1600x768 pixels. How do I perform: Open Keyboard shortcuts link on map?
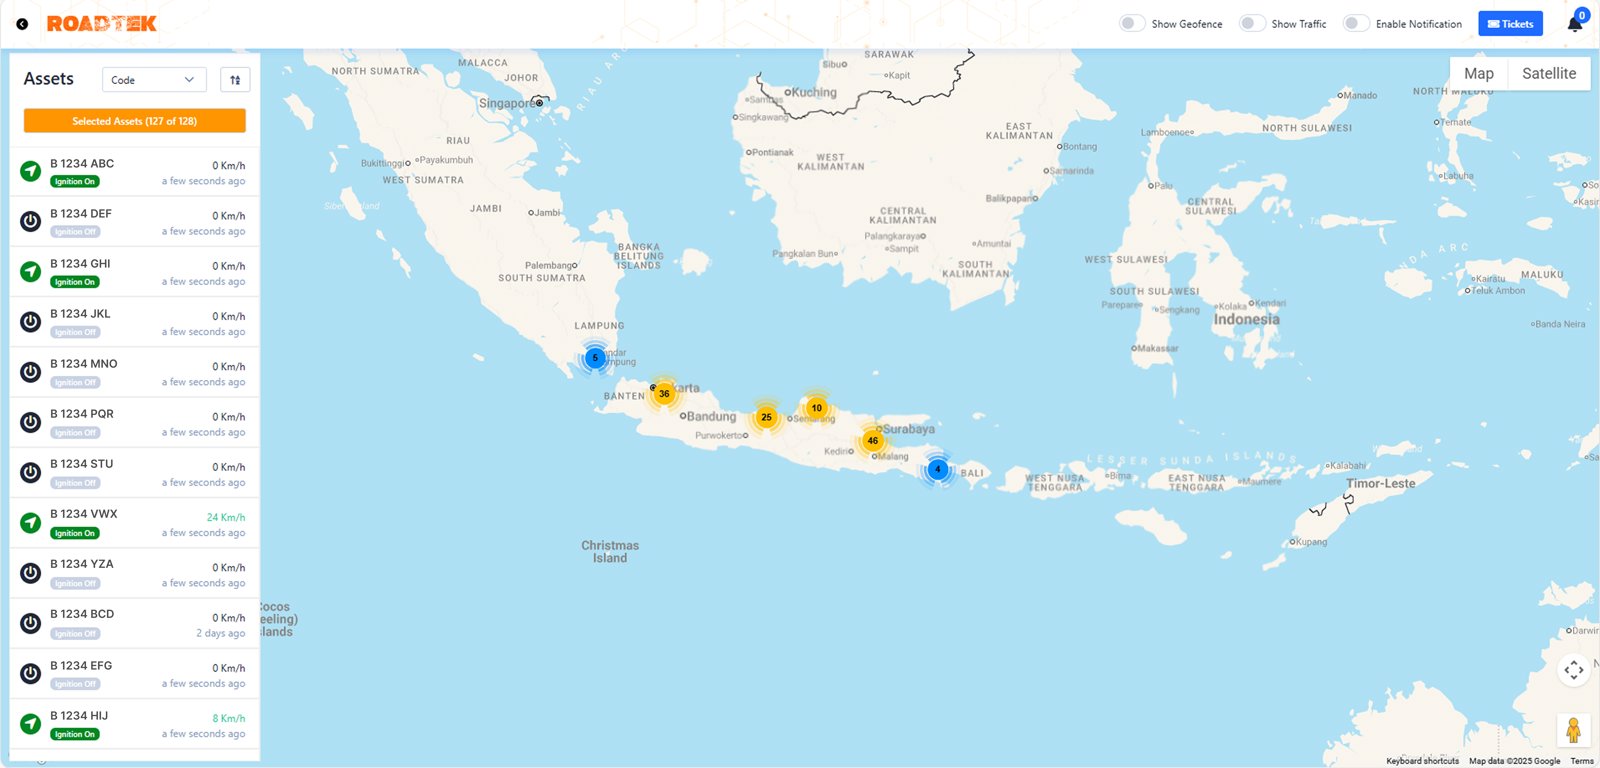1422,761
